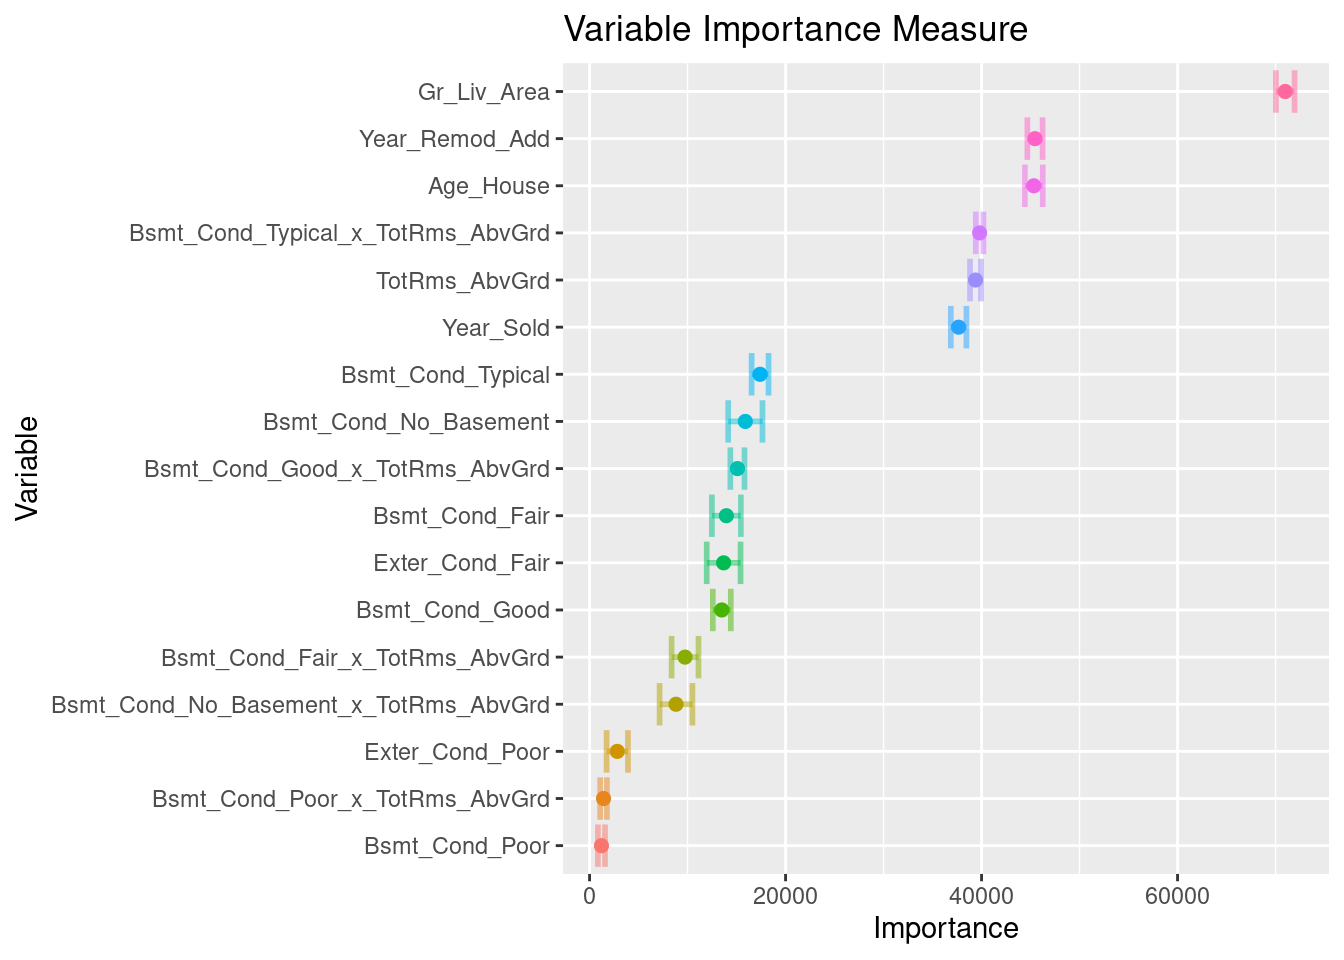Click the Exter_Cond_Poor orange dot
1344x960 pixels.
tap(617, 751)
